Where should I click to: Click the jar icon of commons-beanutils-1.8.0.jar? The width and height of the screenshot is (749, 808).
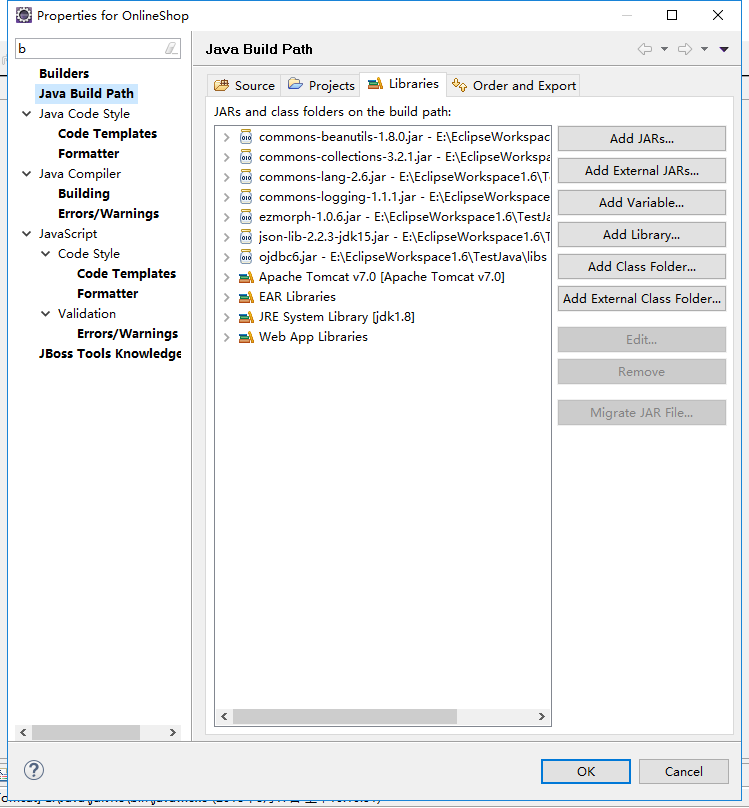[x=246, y=137]
